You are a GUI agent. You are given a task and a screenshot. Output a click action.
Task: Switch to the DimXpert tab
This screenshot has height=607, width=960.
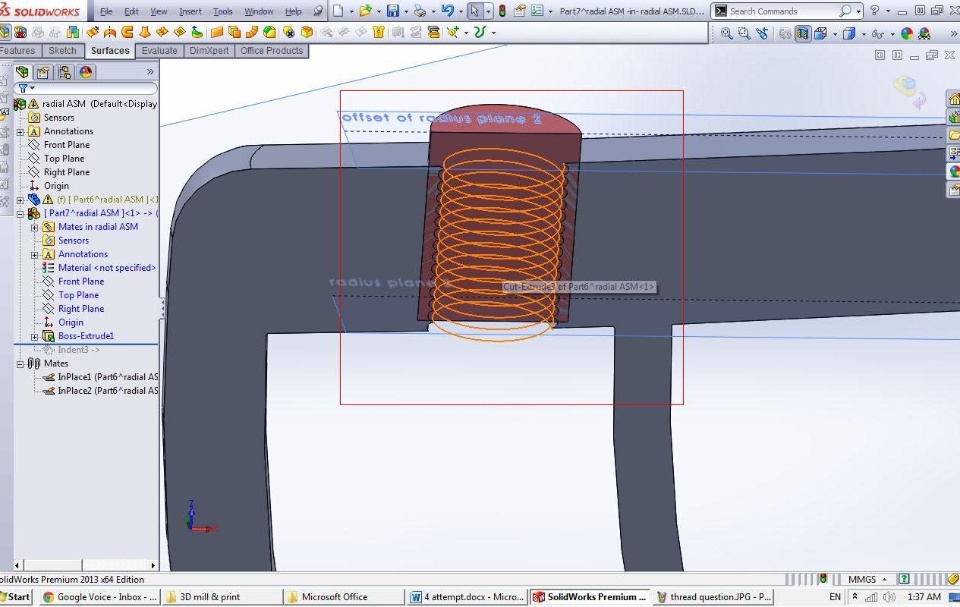tap(209, 51)
